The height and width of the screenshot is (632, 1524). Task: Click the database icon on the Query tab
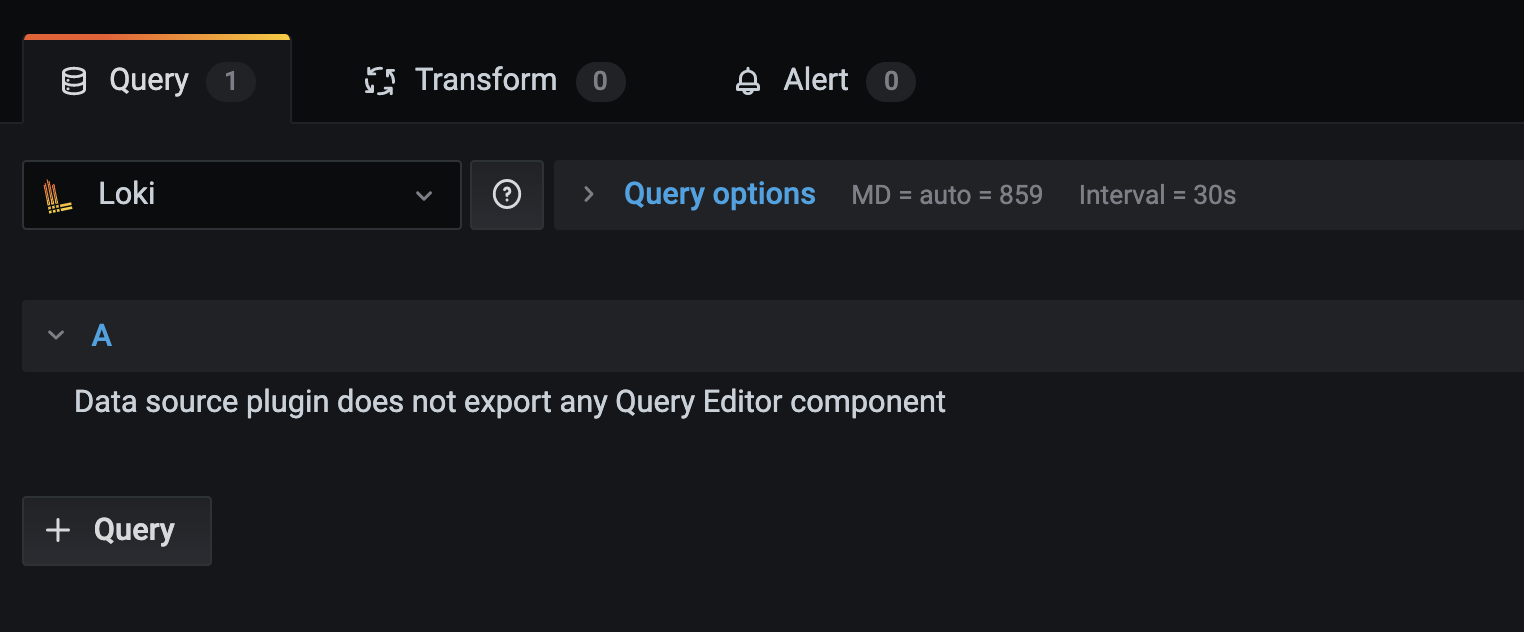pyautogui.click(x=73, y=80)
